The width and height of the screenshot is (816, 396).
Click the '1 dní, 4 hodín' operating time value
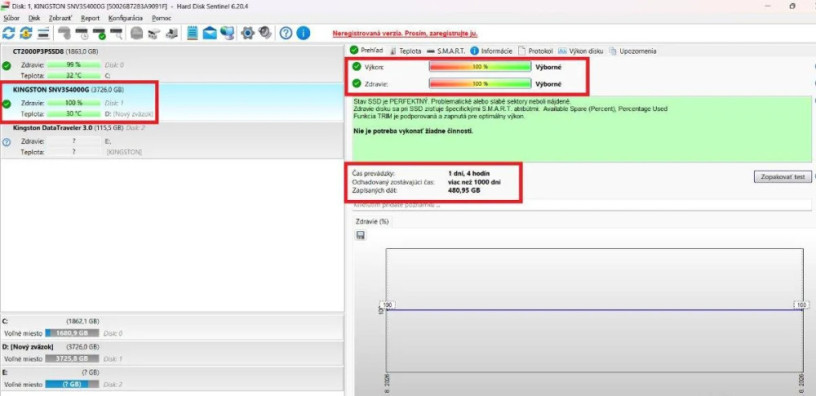coord(468,173)
